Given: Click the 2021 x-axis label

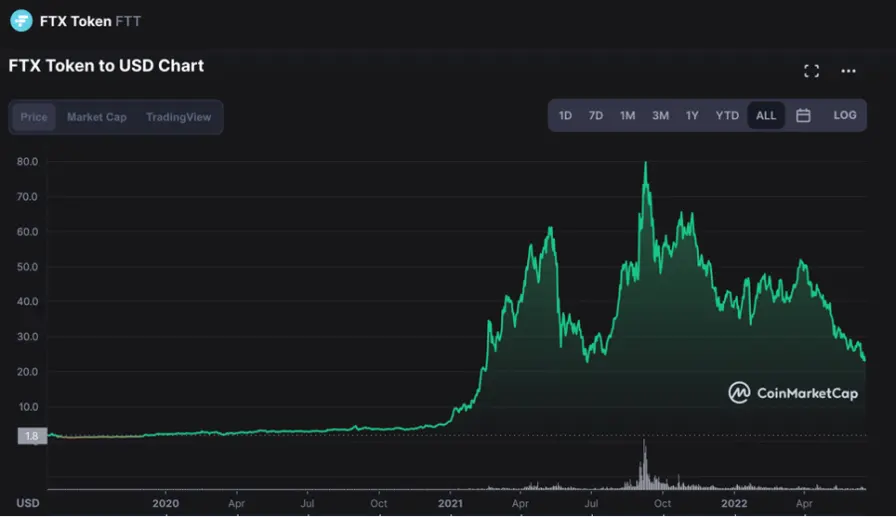Looking at the screenshot, I should pyautogui.click(x=450, y=503).
